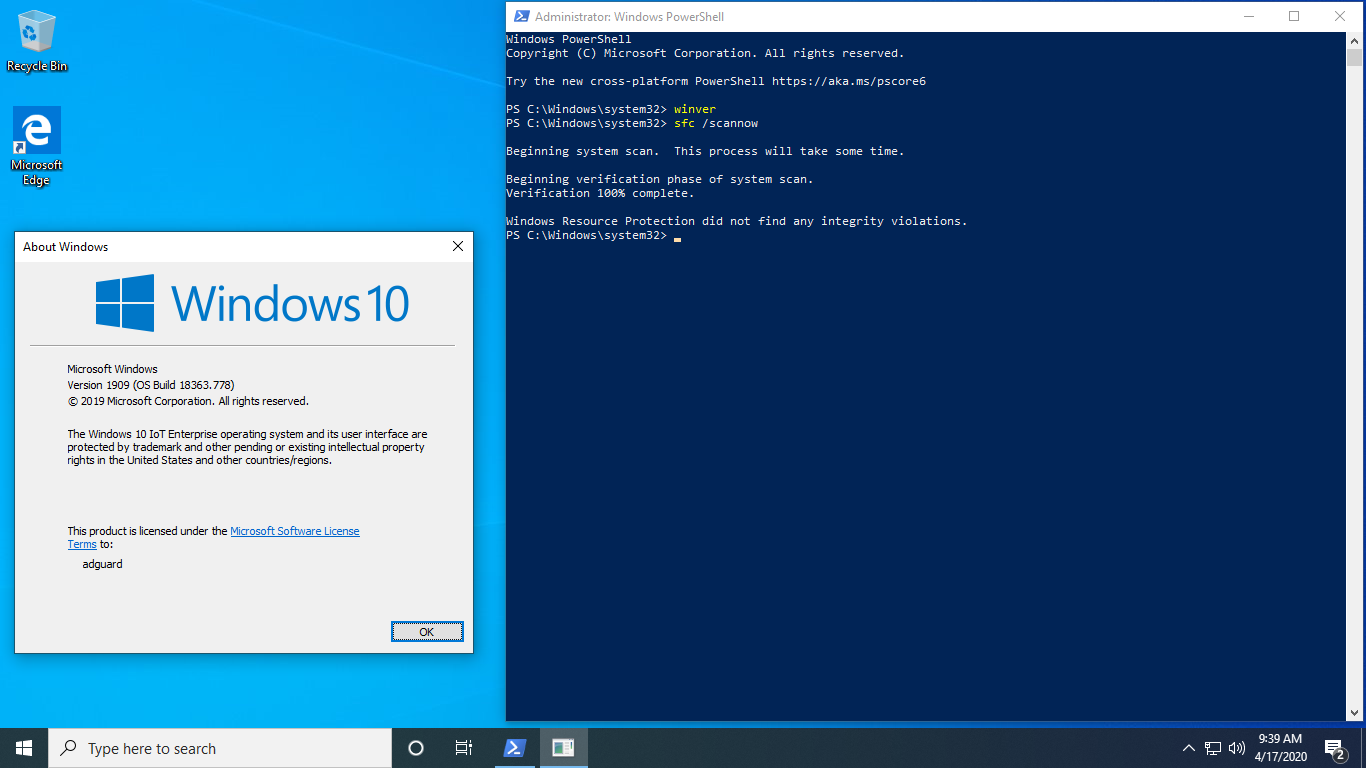Screen dimensions: 1366x768
Task: Open the volume speaker tray icon
Action: click(1237, 748)
